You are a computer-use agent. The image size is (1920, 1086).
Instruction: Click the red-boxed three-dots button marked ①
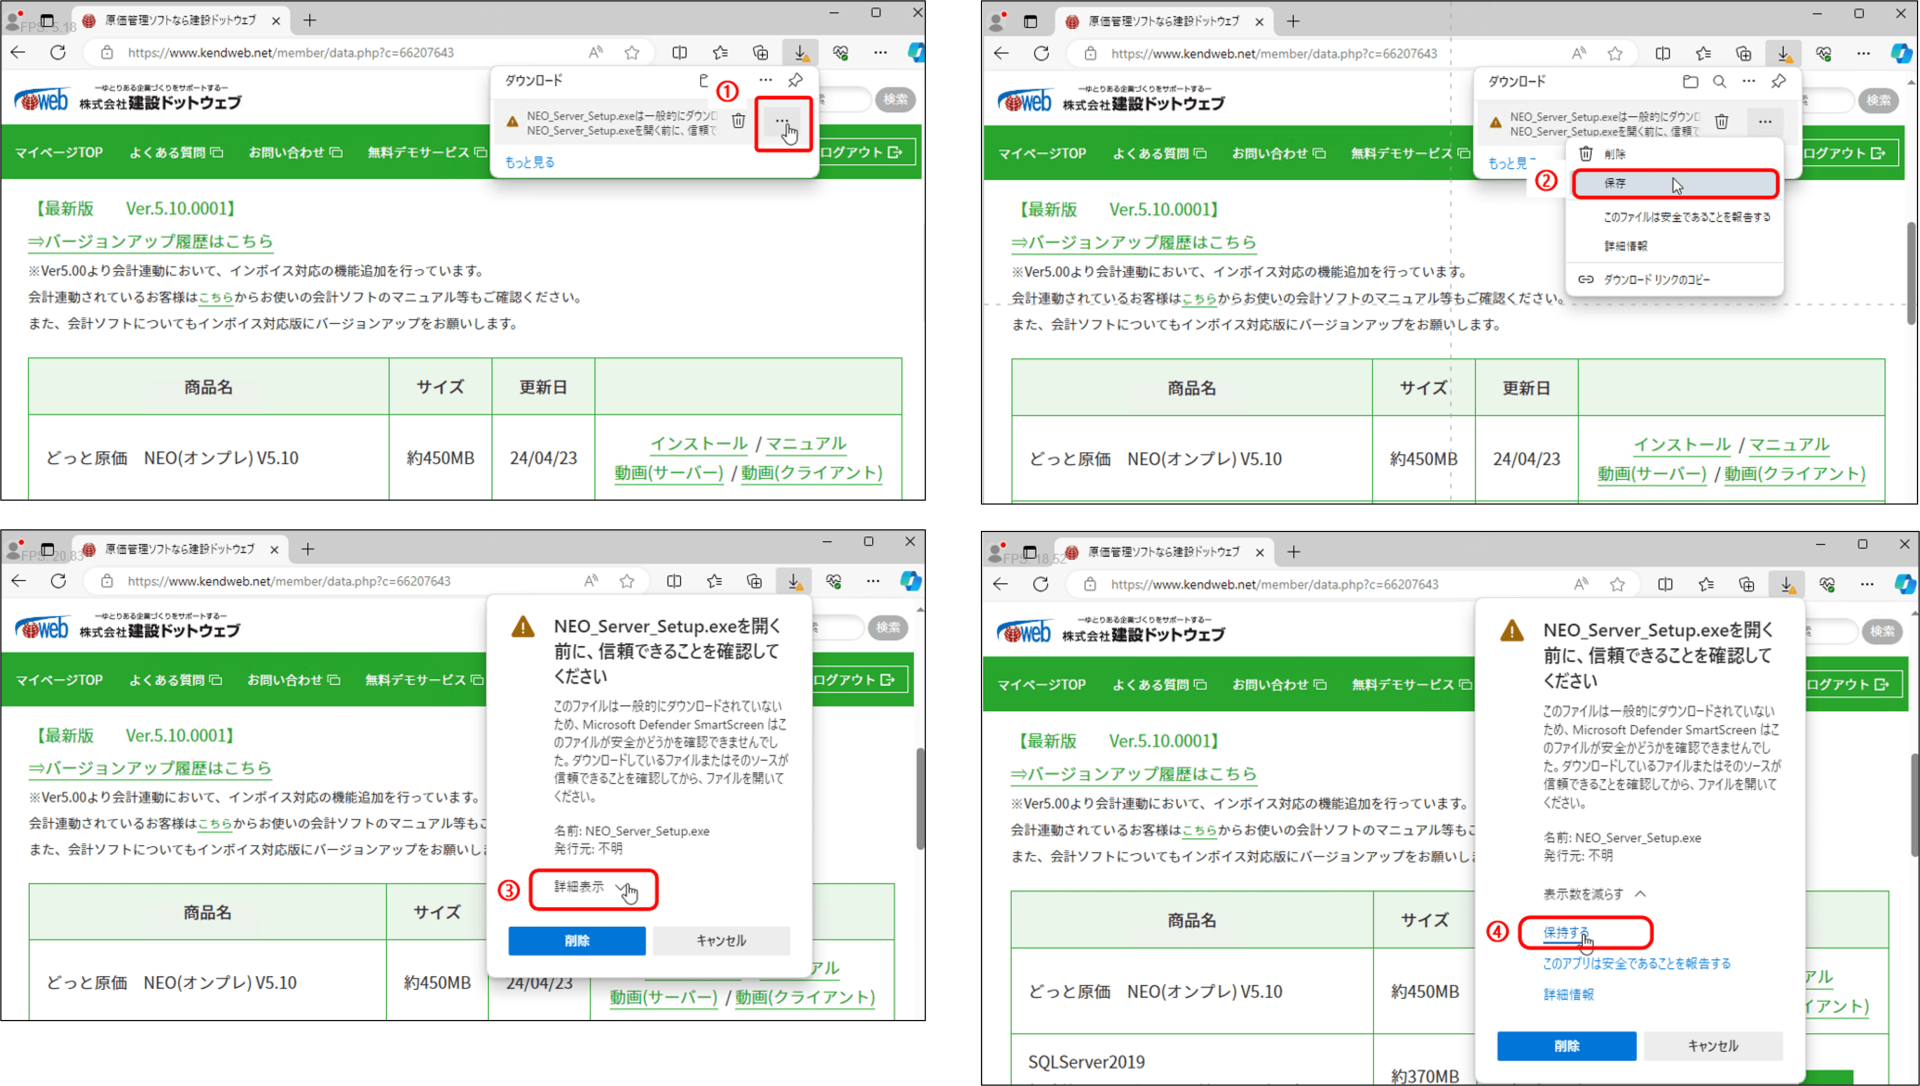(x=782, y=122)
